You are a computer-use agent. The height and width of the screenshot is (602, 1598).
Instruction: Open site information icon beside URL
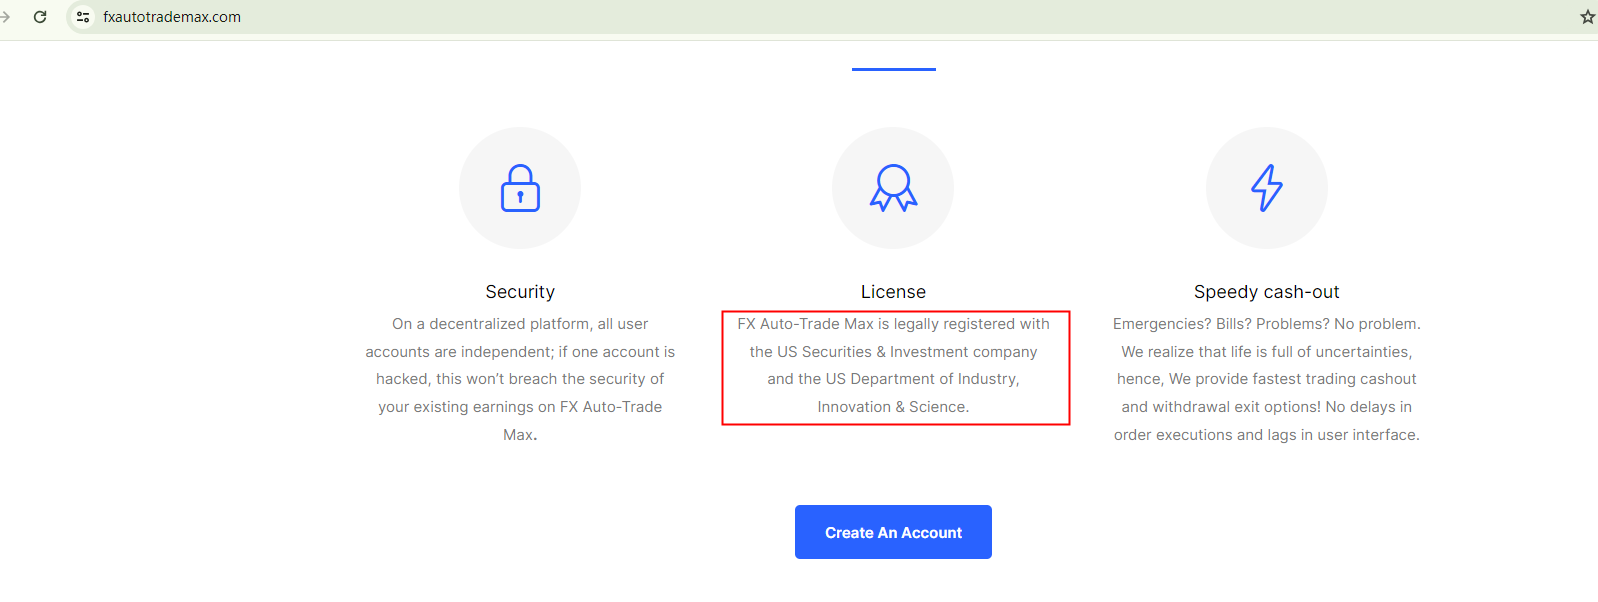pos(83,17)
